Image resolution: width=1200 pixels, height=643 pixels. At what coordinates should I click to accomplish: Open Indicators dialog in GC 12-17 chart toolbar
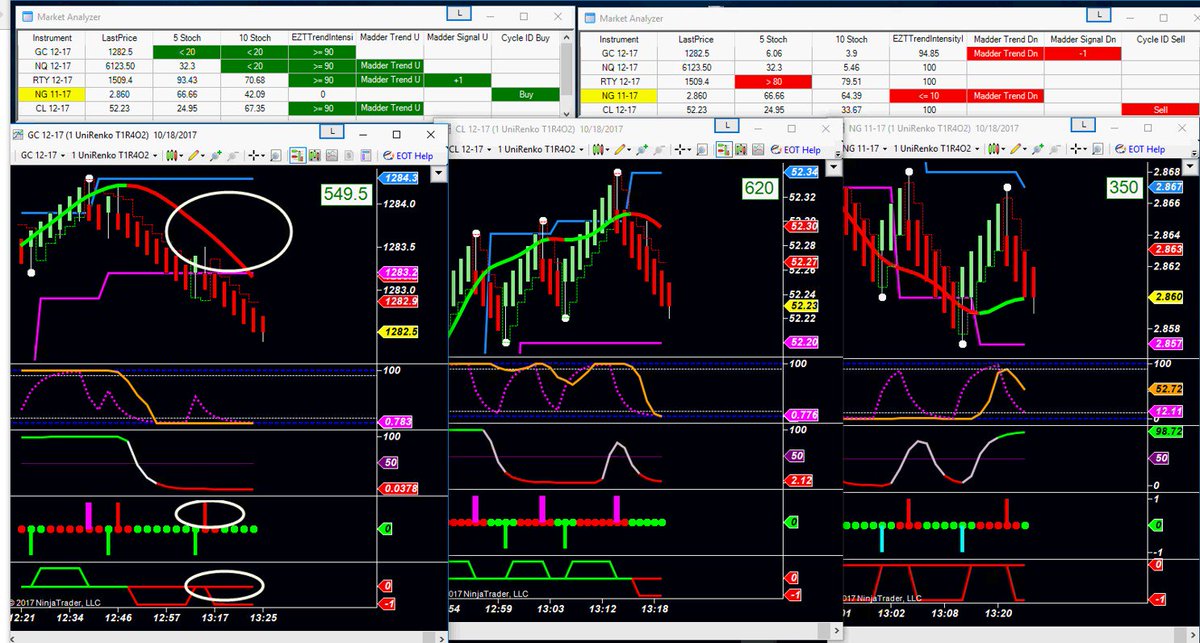[x=315, y=156]
